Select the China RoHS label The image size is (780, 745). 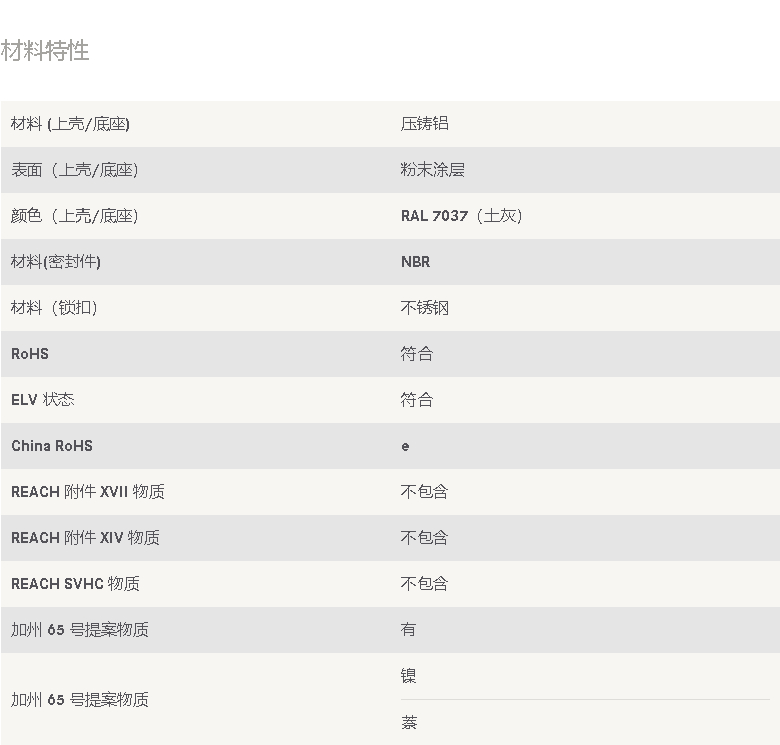(x=52, y=446)
